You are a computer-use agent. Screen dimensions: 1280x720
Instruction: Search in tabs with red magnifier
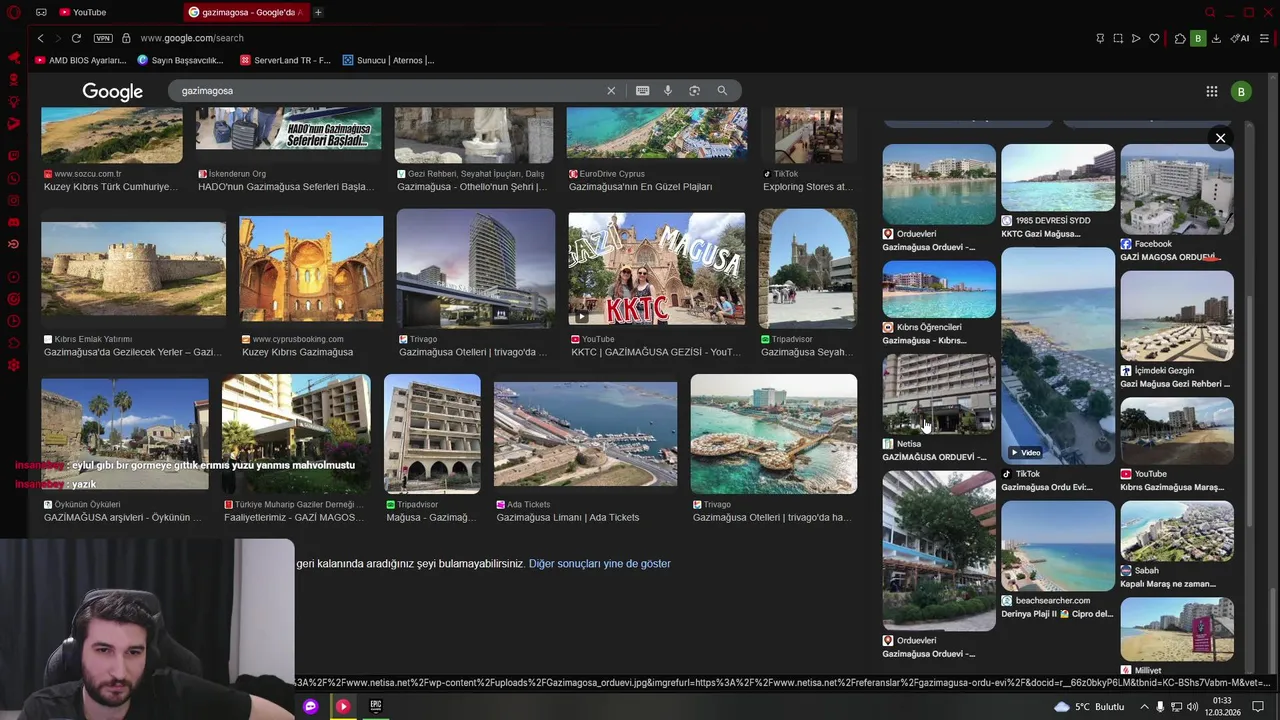point(1210,12)
